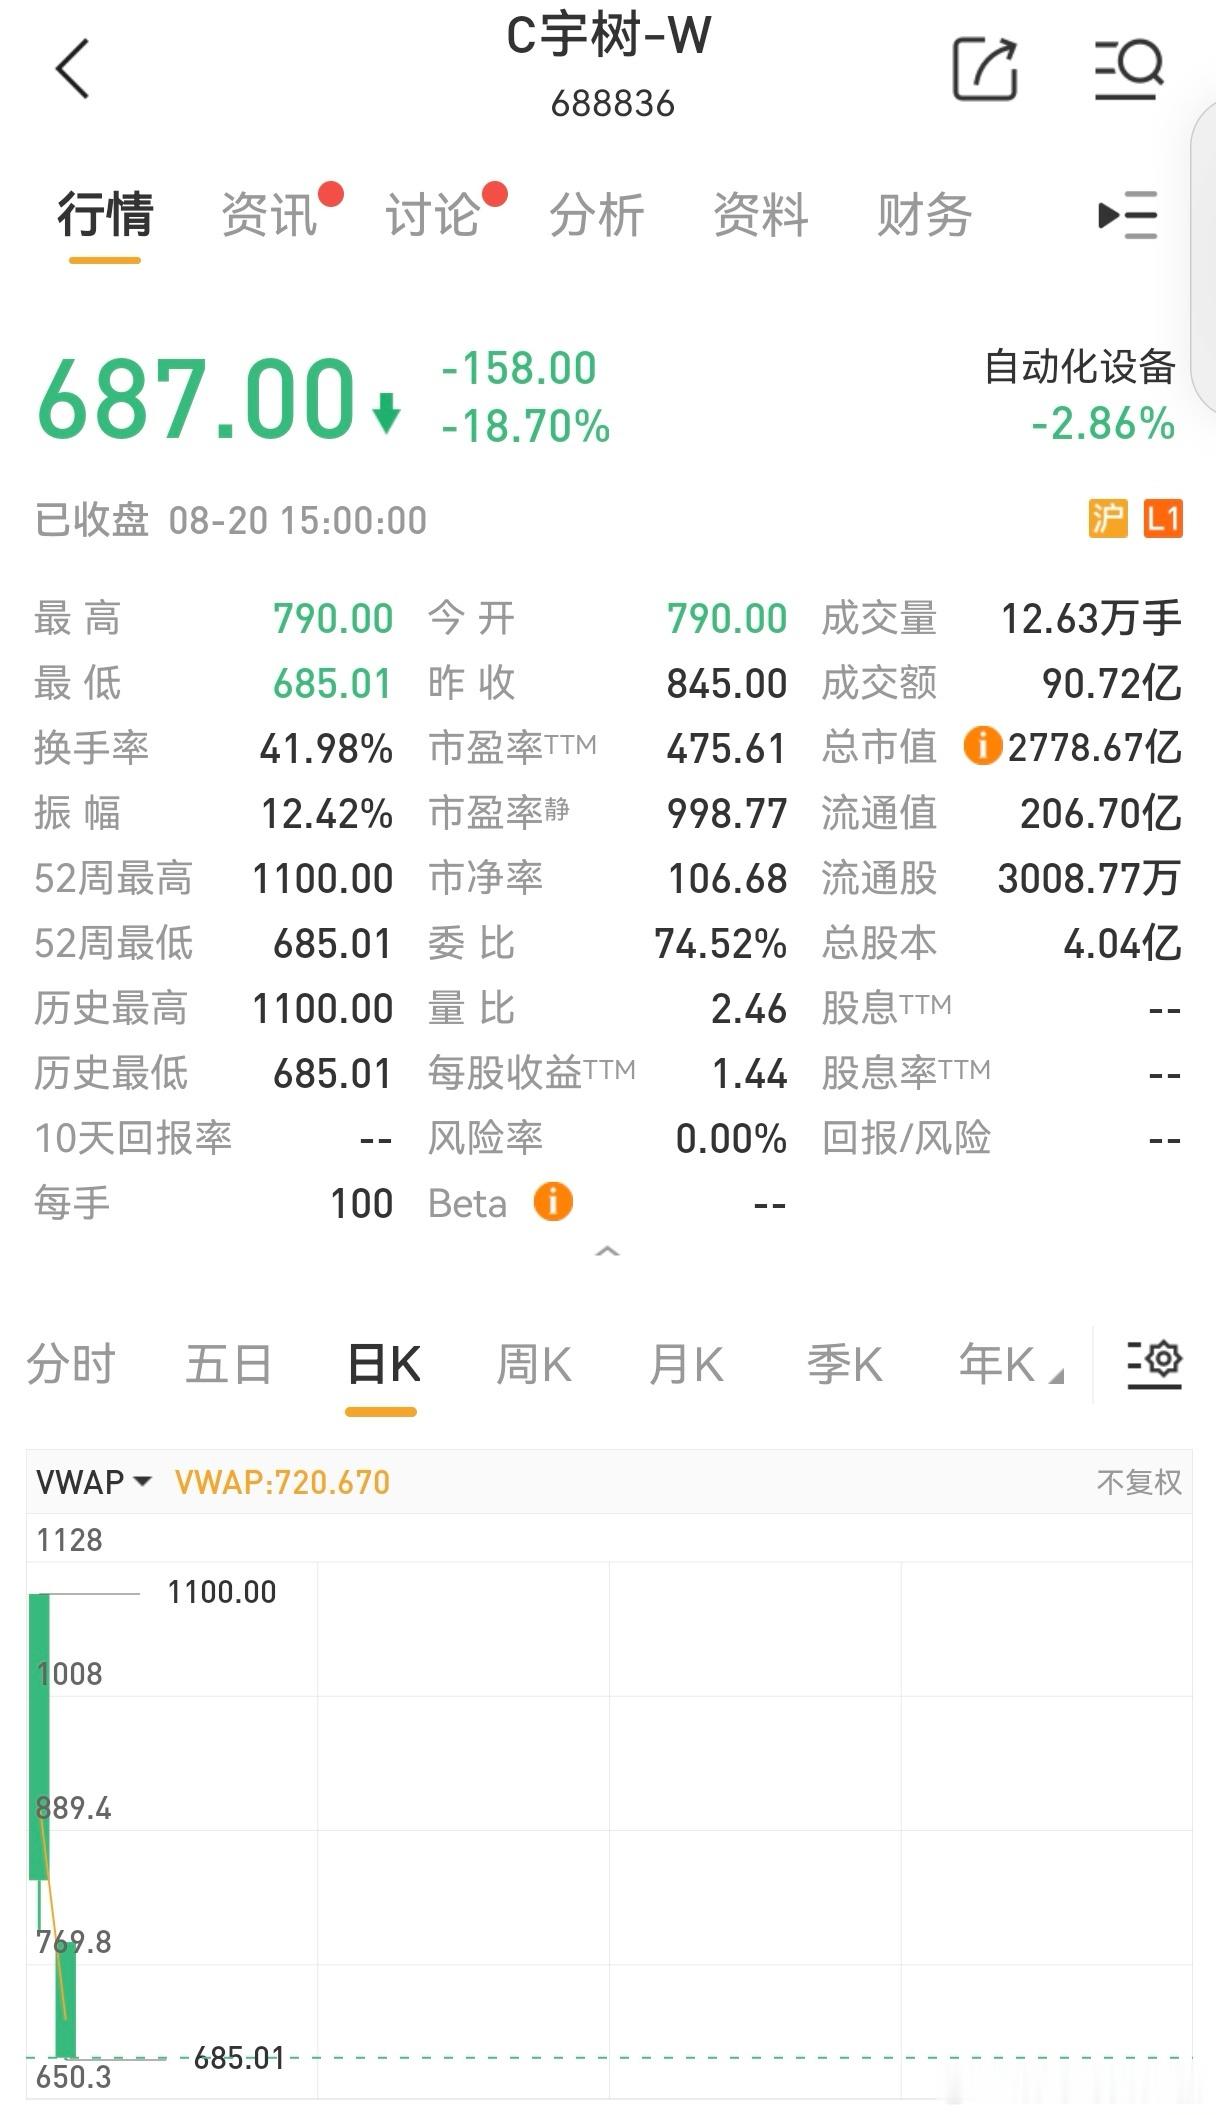The width and height of the screenshot is (1216, 2115).
Task: Tap the 量比 value 2.46
Action: tap(749, 1009)
